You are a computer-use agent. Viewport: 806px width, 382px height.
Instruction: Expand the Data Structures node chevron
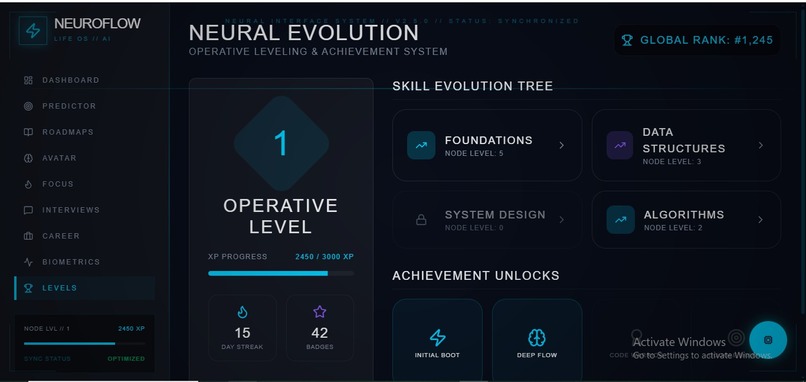click(761, 145)
